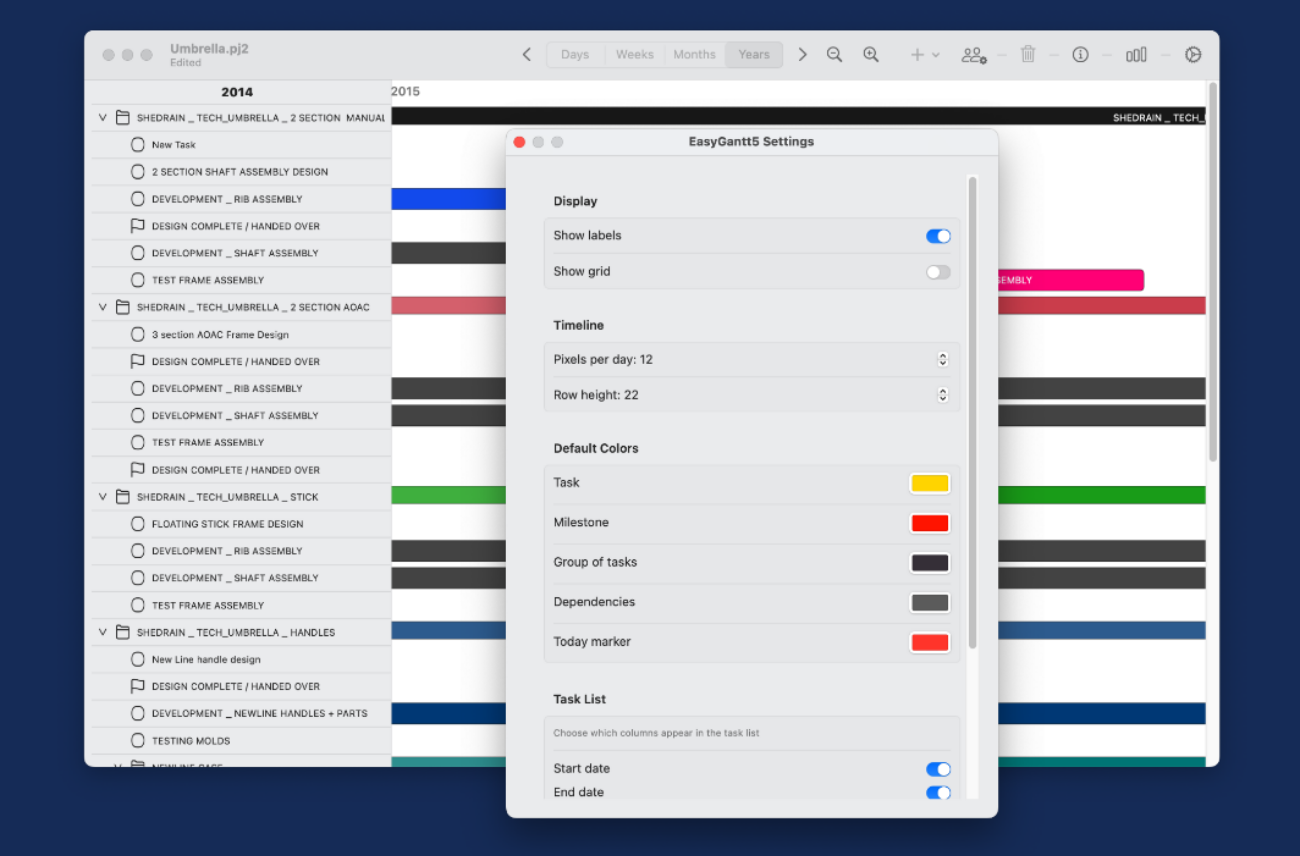Select the New Task row
Image resolution: width=1300 pixels, height=856 pixels.
(241, 145)
